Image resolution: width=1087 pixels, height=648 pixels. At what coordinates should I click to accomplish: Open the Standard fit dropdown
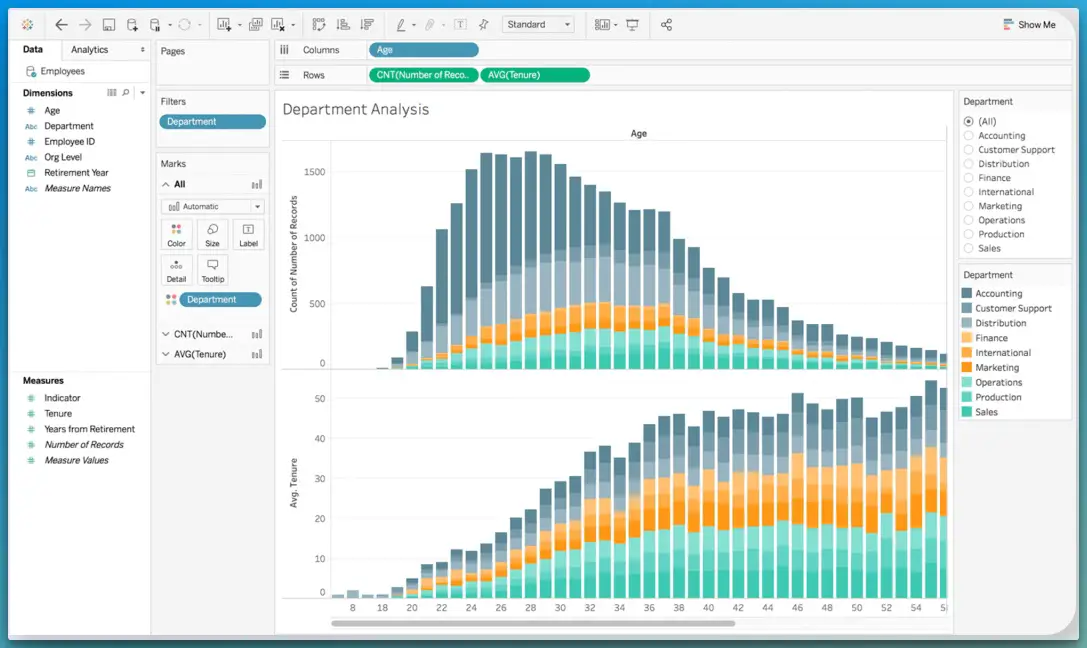pyautogui.click(x=538, y=24)
